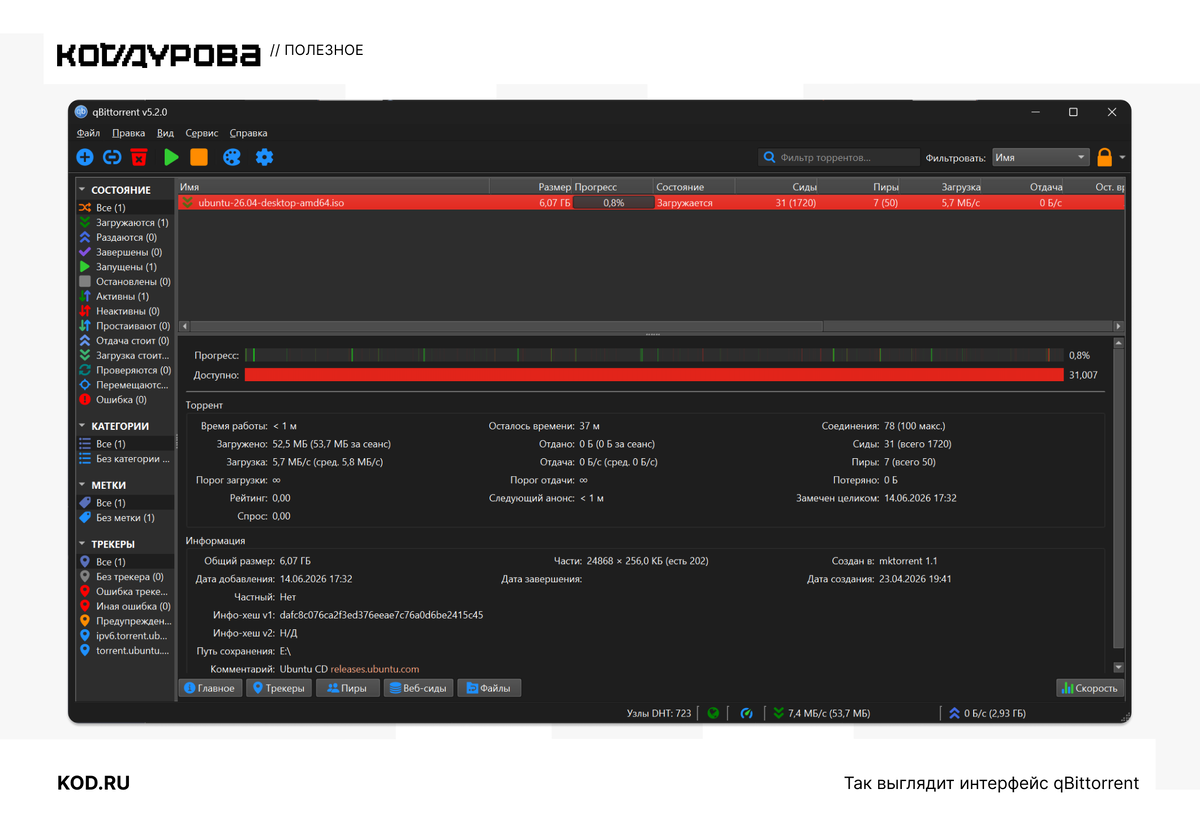Open releases.ubuntu.com comment link
This screenshot has width=1200, height=823.
pos(375,669)
